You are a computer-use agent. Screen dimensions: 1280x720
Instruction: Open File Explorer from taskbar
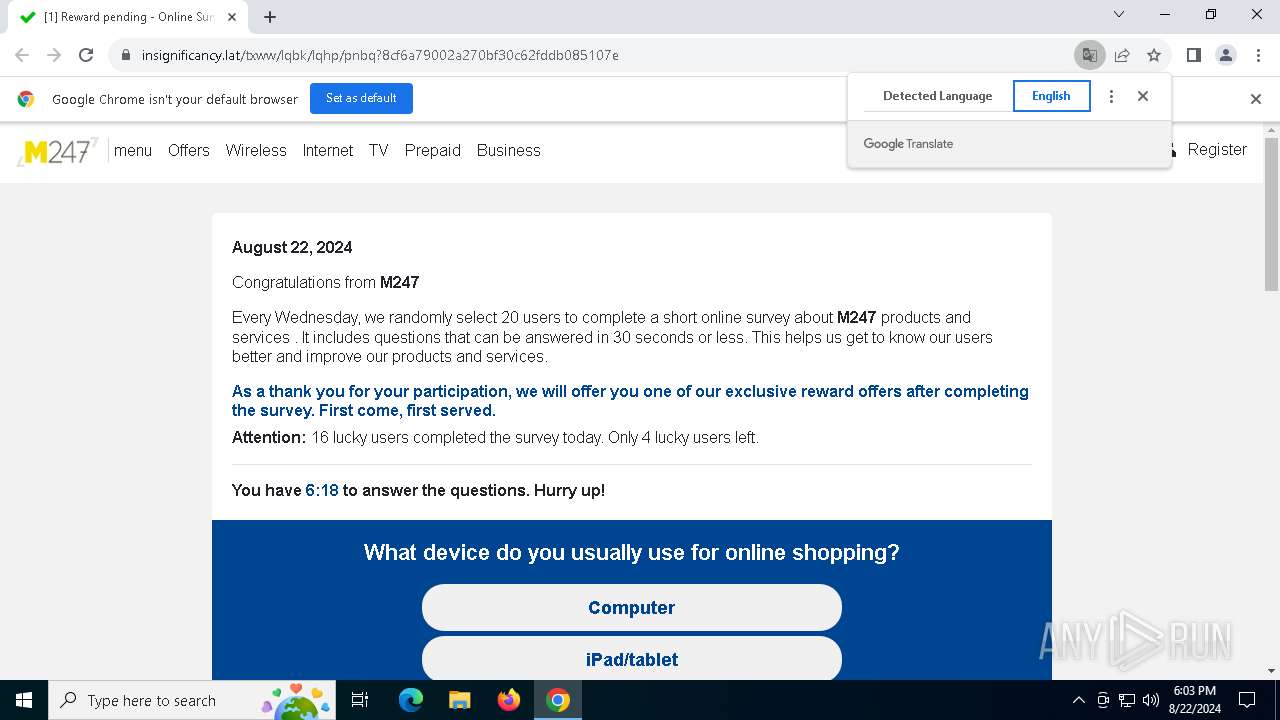459,700
